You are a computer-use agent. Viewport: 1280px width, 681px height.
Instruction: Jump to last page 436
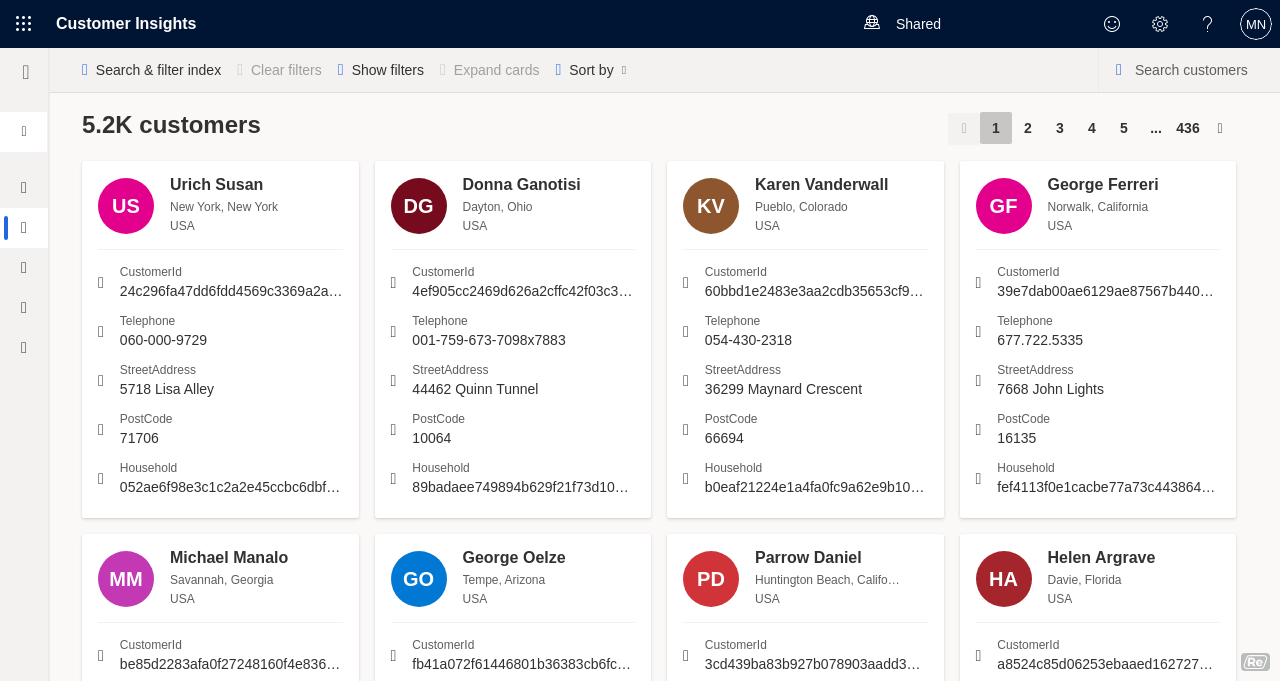1187,128
